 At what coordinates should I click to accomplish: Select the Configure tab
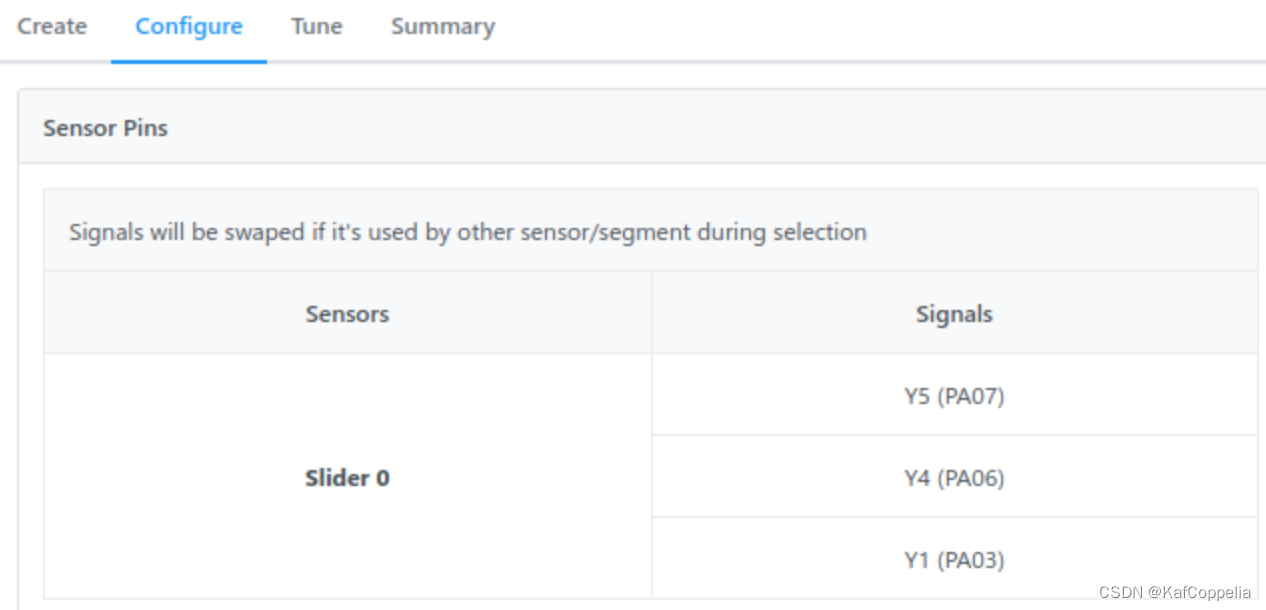pos(189,27)
